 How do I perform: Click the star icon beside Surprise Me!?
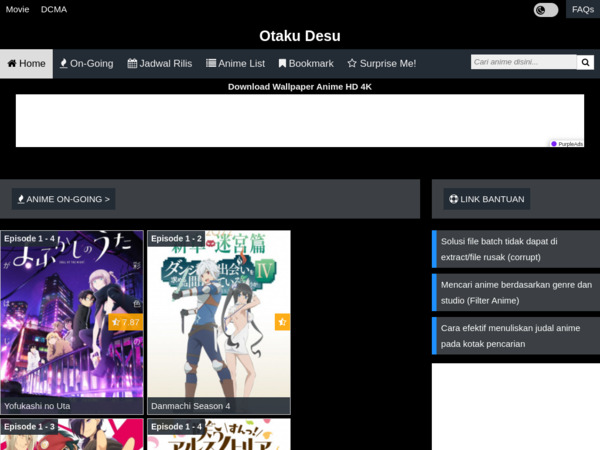tap(352, 63)
